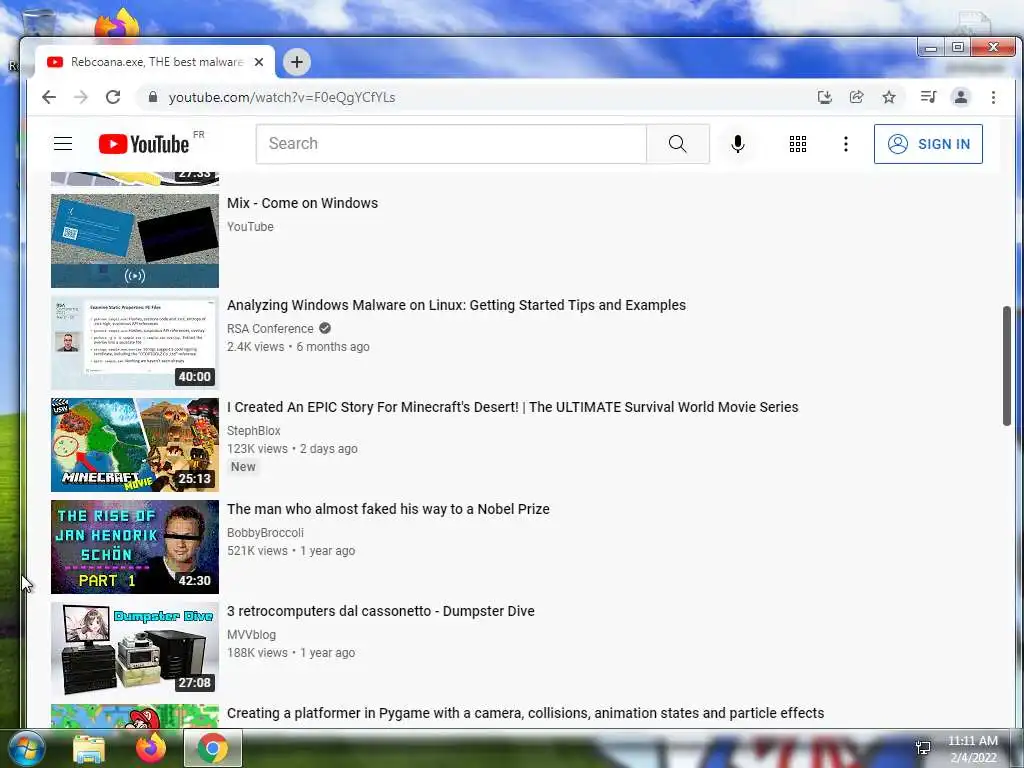Open Chrome three-dot menu
Viewport: 1024px width, 768px height.
pos(993,97)
